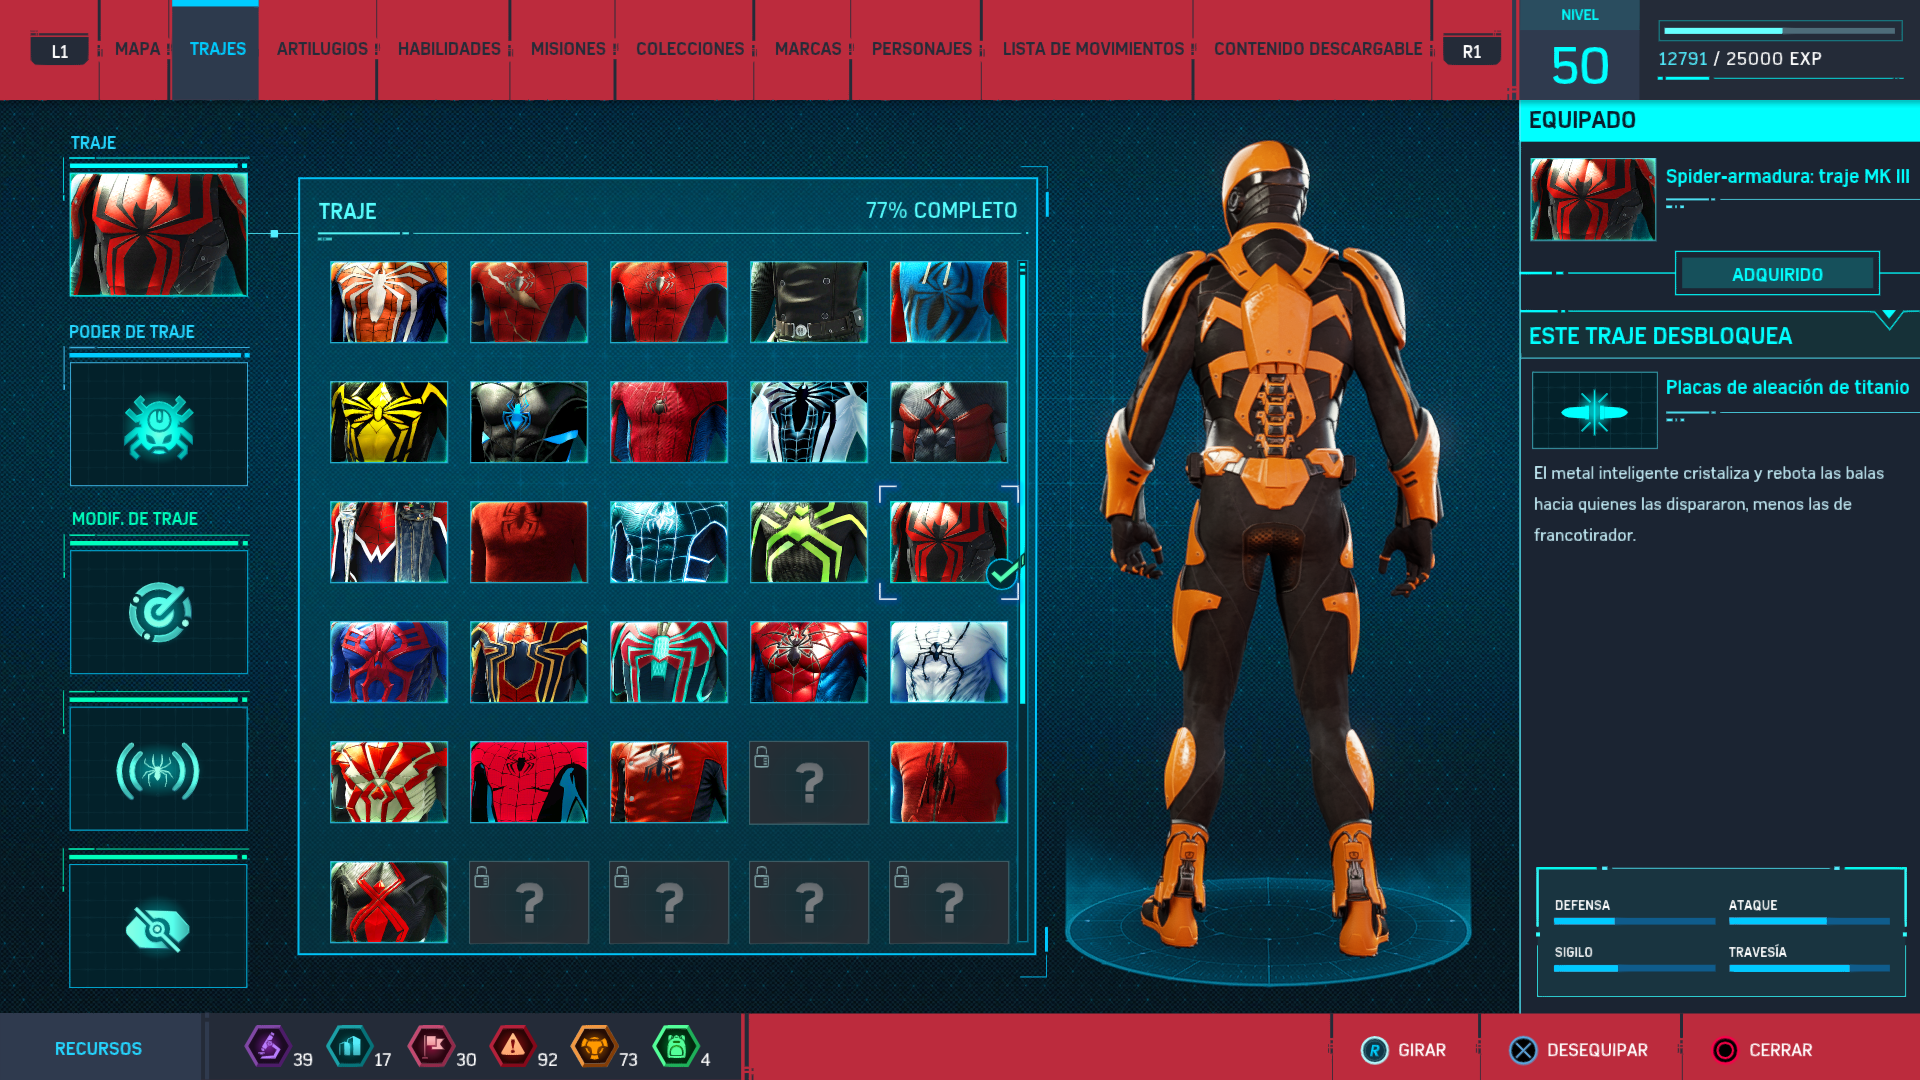
Task: Click the green backpack token icon
Action: point(675,1047)
